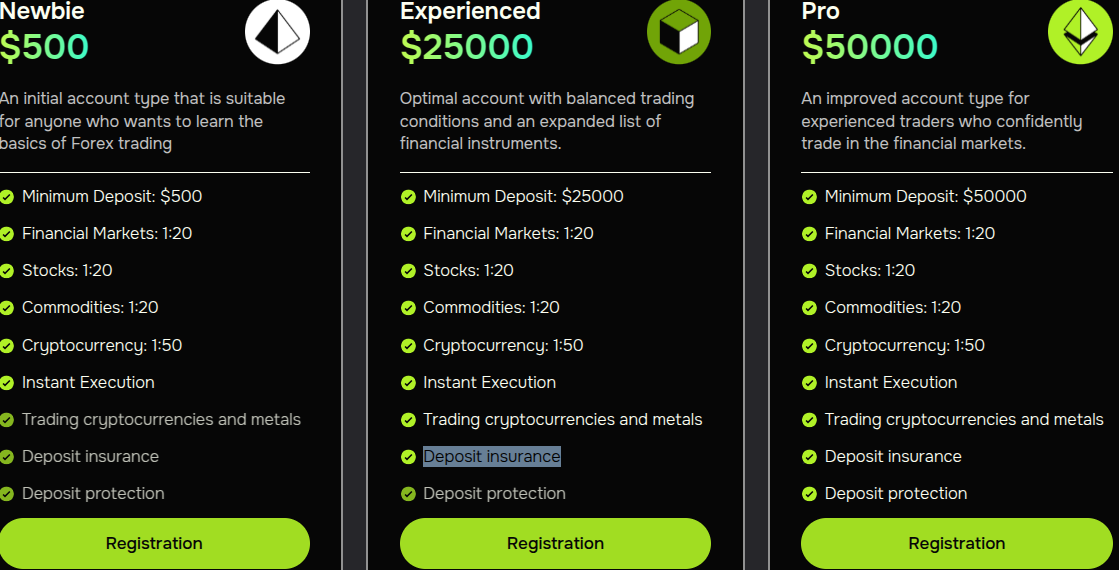
Task: Click the checkmark next to Newbie Stocks: 1:20
Action: 6,270
